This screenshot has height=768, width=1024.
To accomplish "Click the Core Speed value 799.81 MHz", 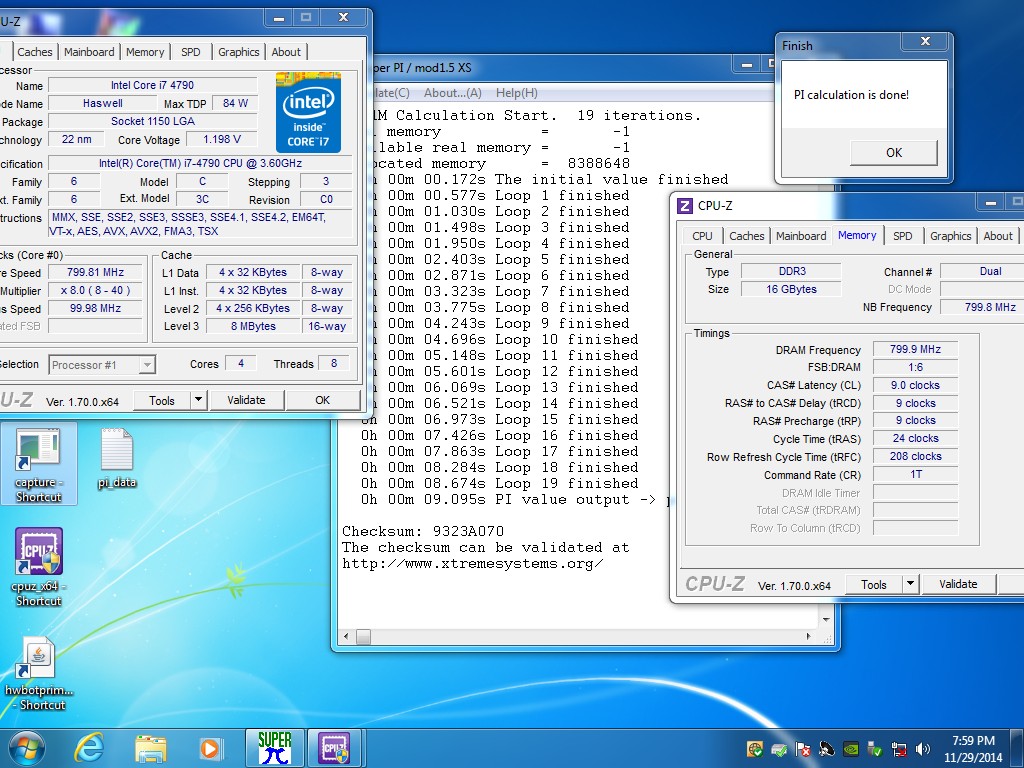I will [95, 272].
